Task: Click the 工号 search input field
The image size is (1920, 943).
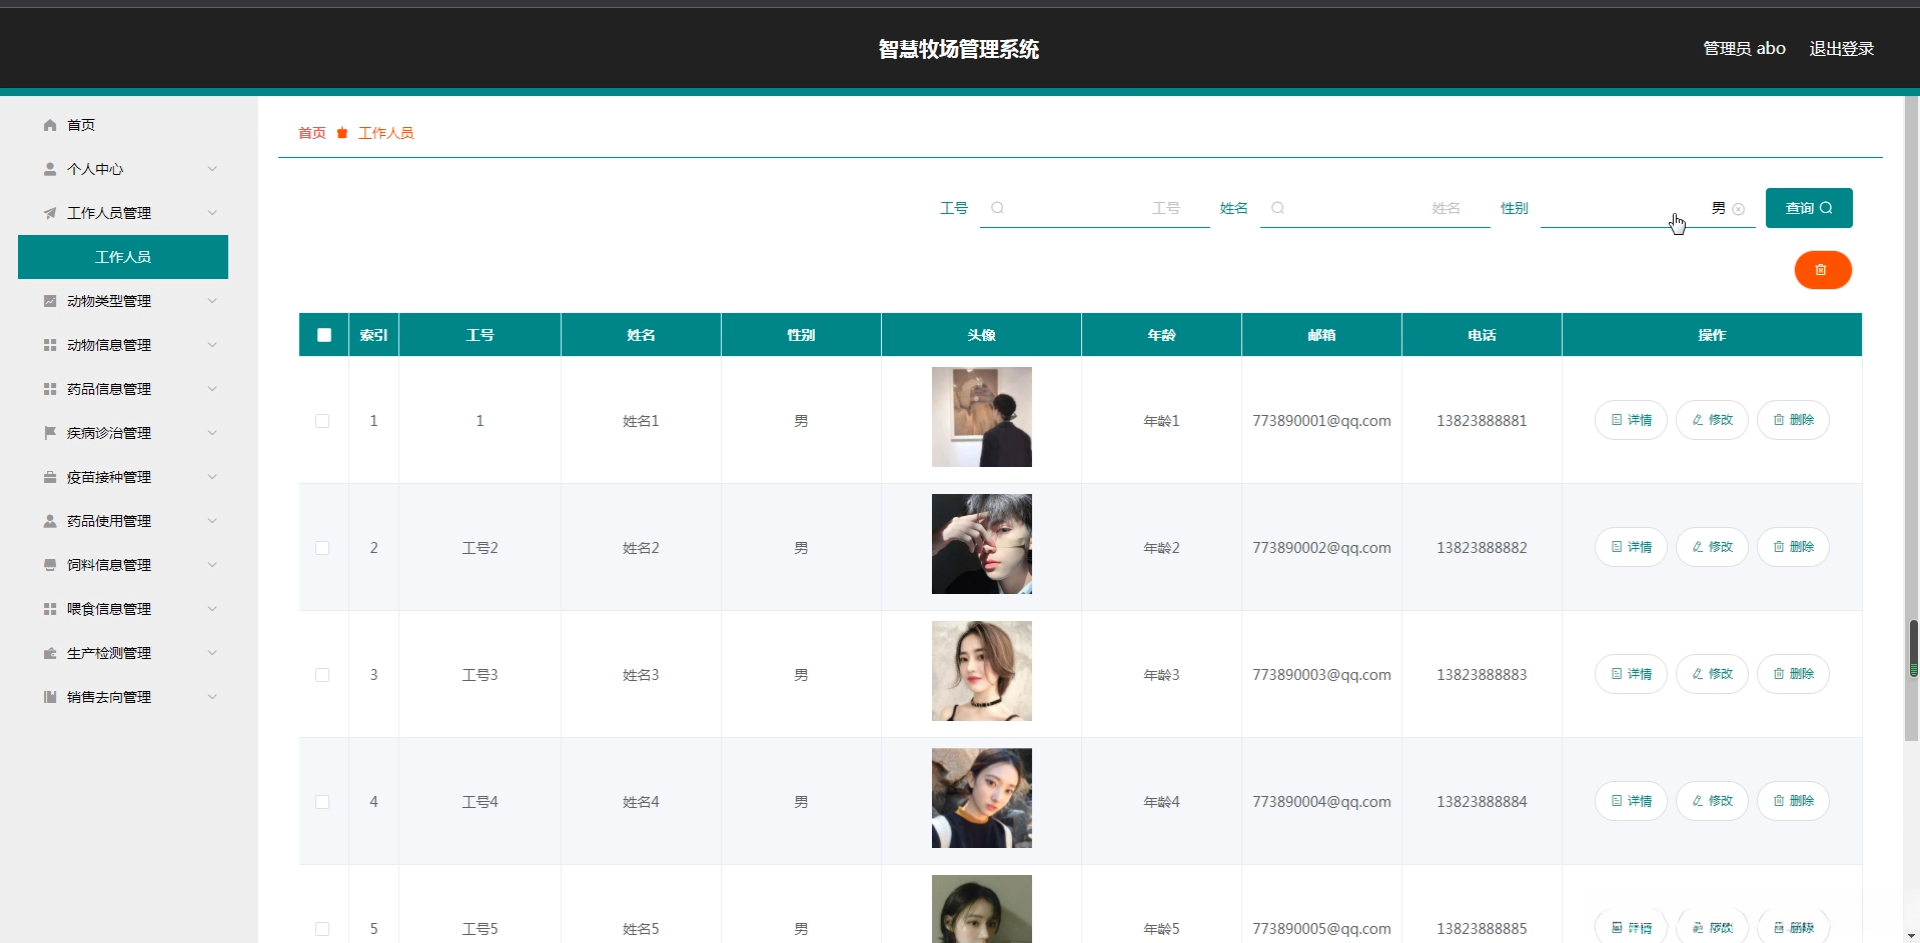Action: (1095, 208)
